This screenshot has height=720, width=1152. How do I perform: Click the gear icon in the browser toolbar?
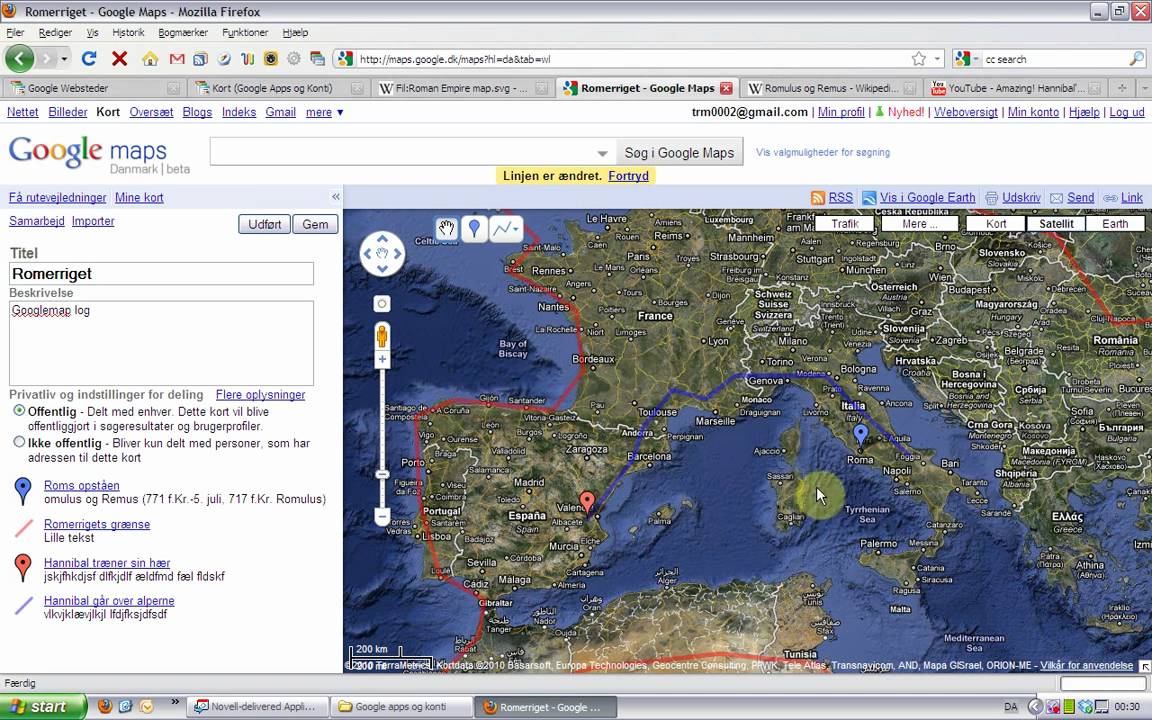point(294,59)
